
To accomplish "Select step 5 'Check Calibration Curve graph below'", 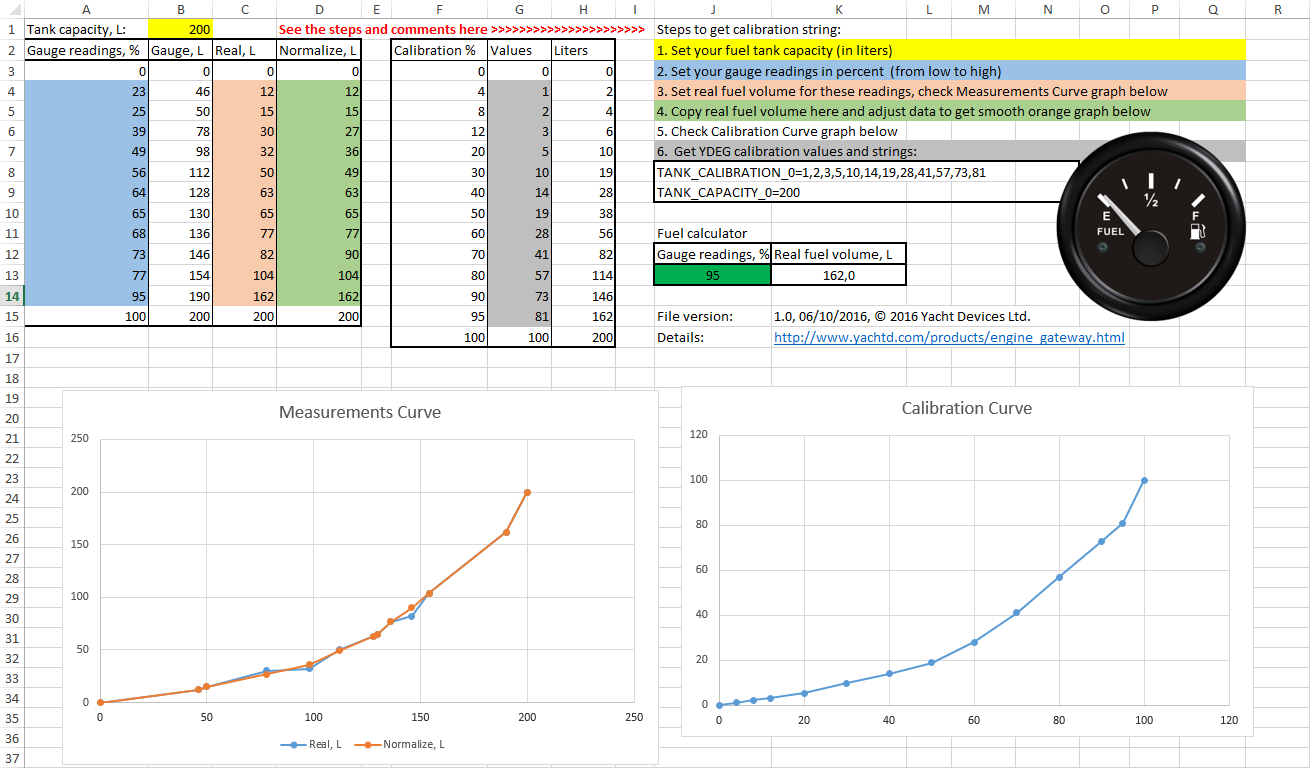I will pyautogui.click(x=777, y=131).
